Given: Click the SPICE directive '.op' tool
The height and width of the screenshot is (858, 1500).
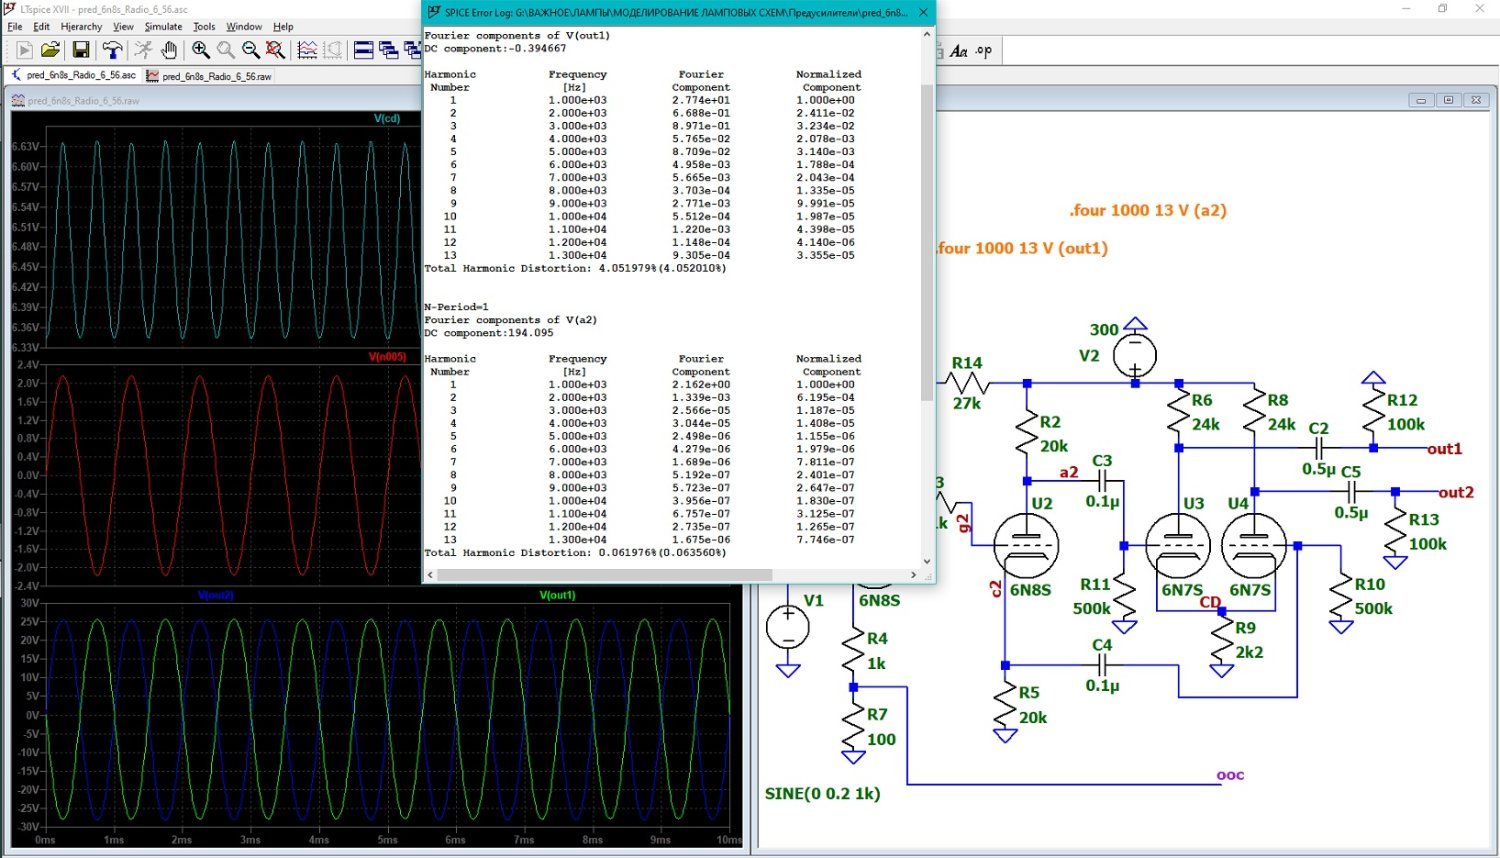Looking at the screenshot, I should click(984, 50).
